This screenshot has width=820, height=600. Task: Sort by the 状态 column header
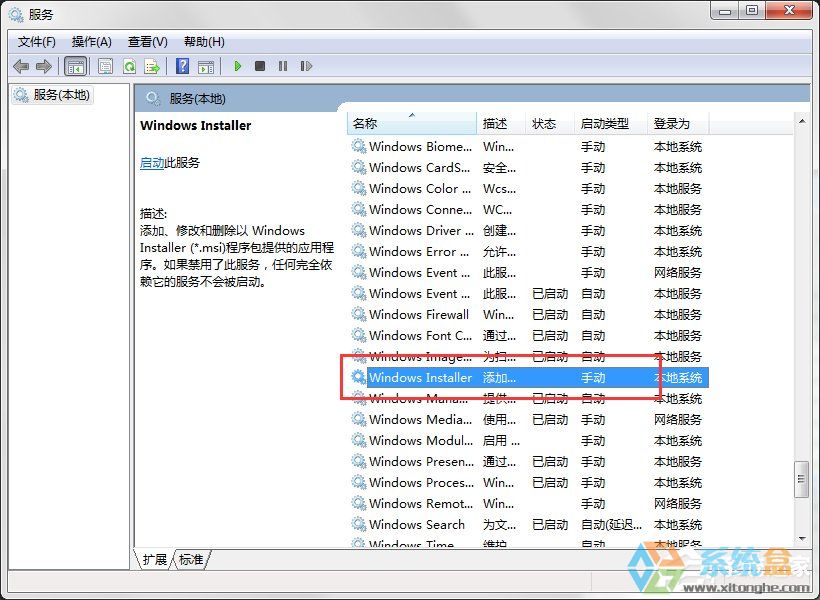click(550, 123)
